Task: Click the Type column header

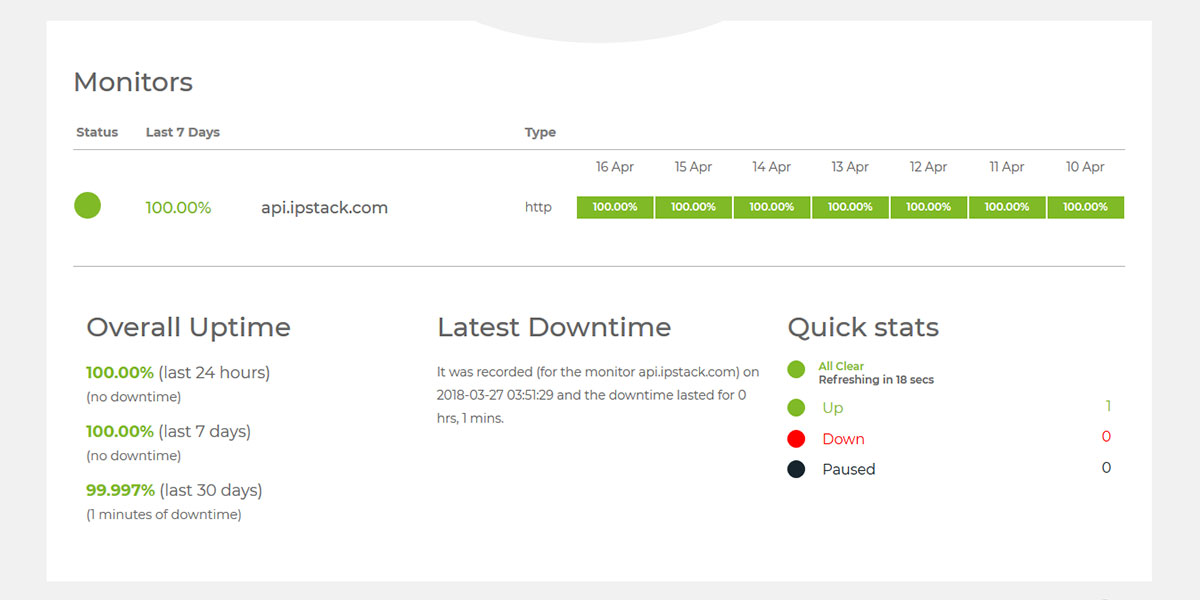Action: click(540, 133)
